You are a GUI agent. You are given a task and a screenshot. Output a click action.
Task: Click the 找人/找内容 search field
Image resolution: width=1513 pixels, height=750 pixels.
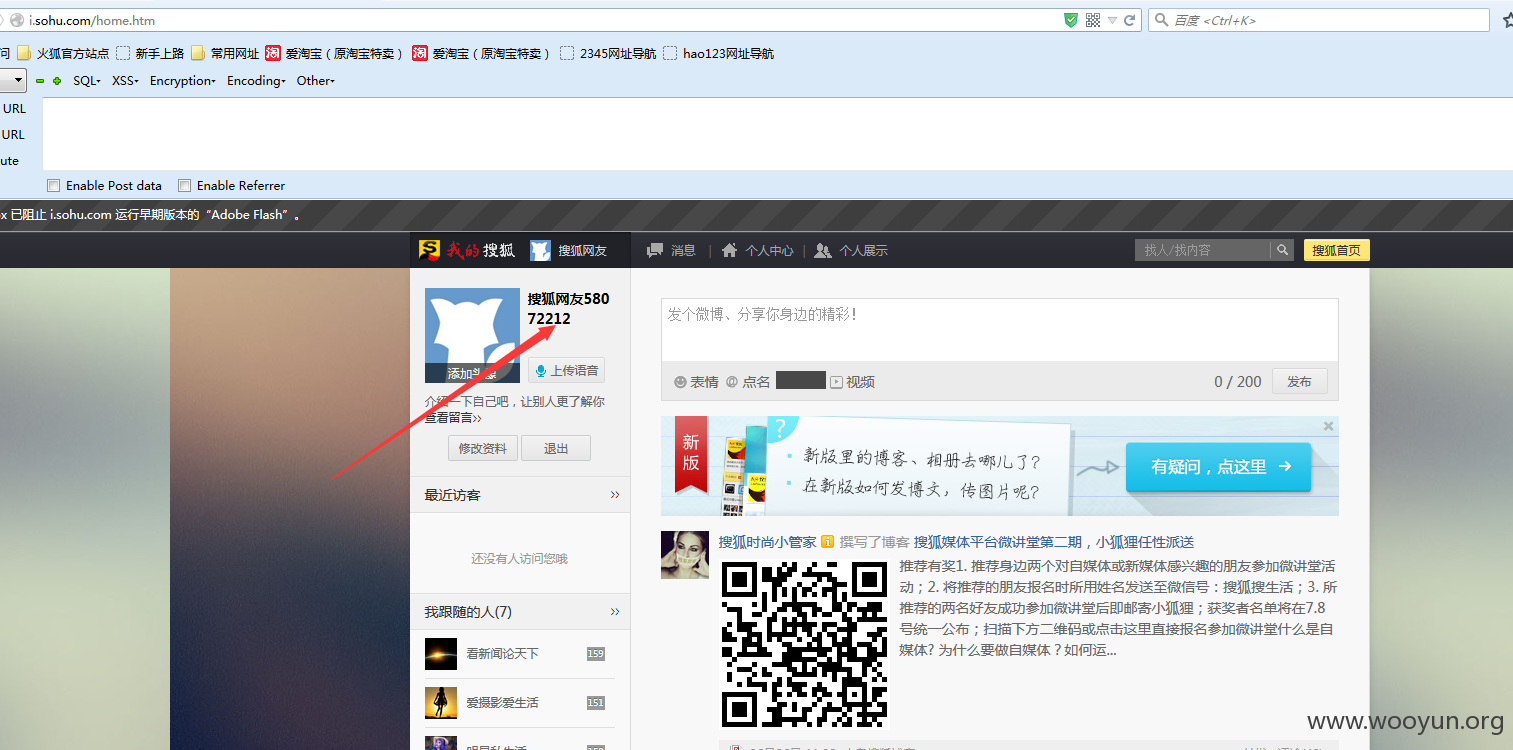pyautogui.click(x=1203, y=250)
